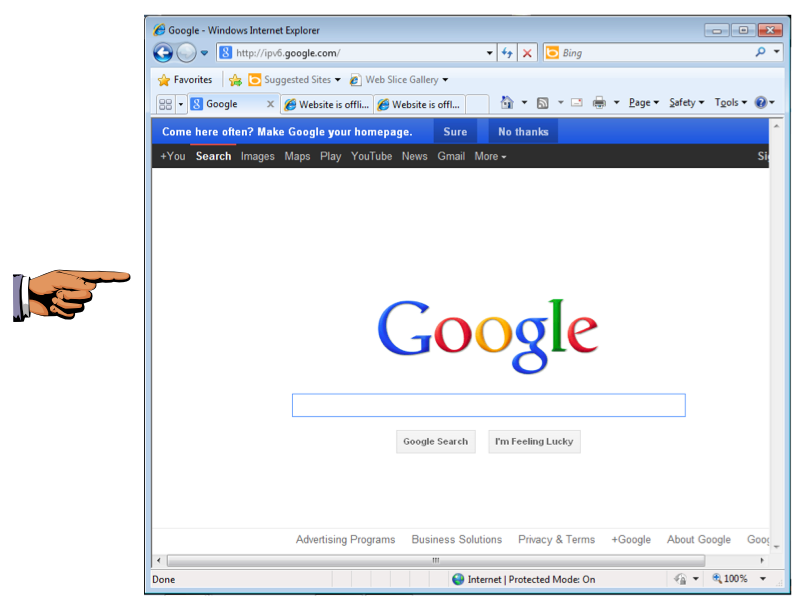
Task: Click Internet Protected Mode status globe icon
Action: pos(458,579)
